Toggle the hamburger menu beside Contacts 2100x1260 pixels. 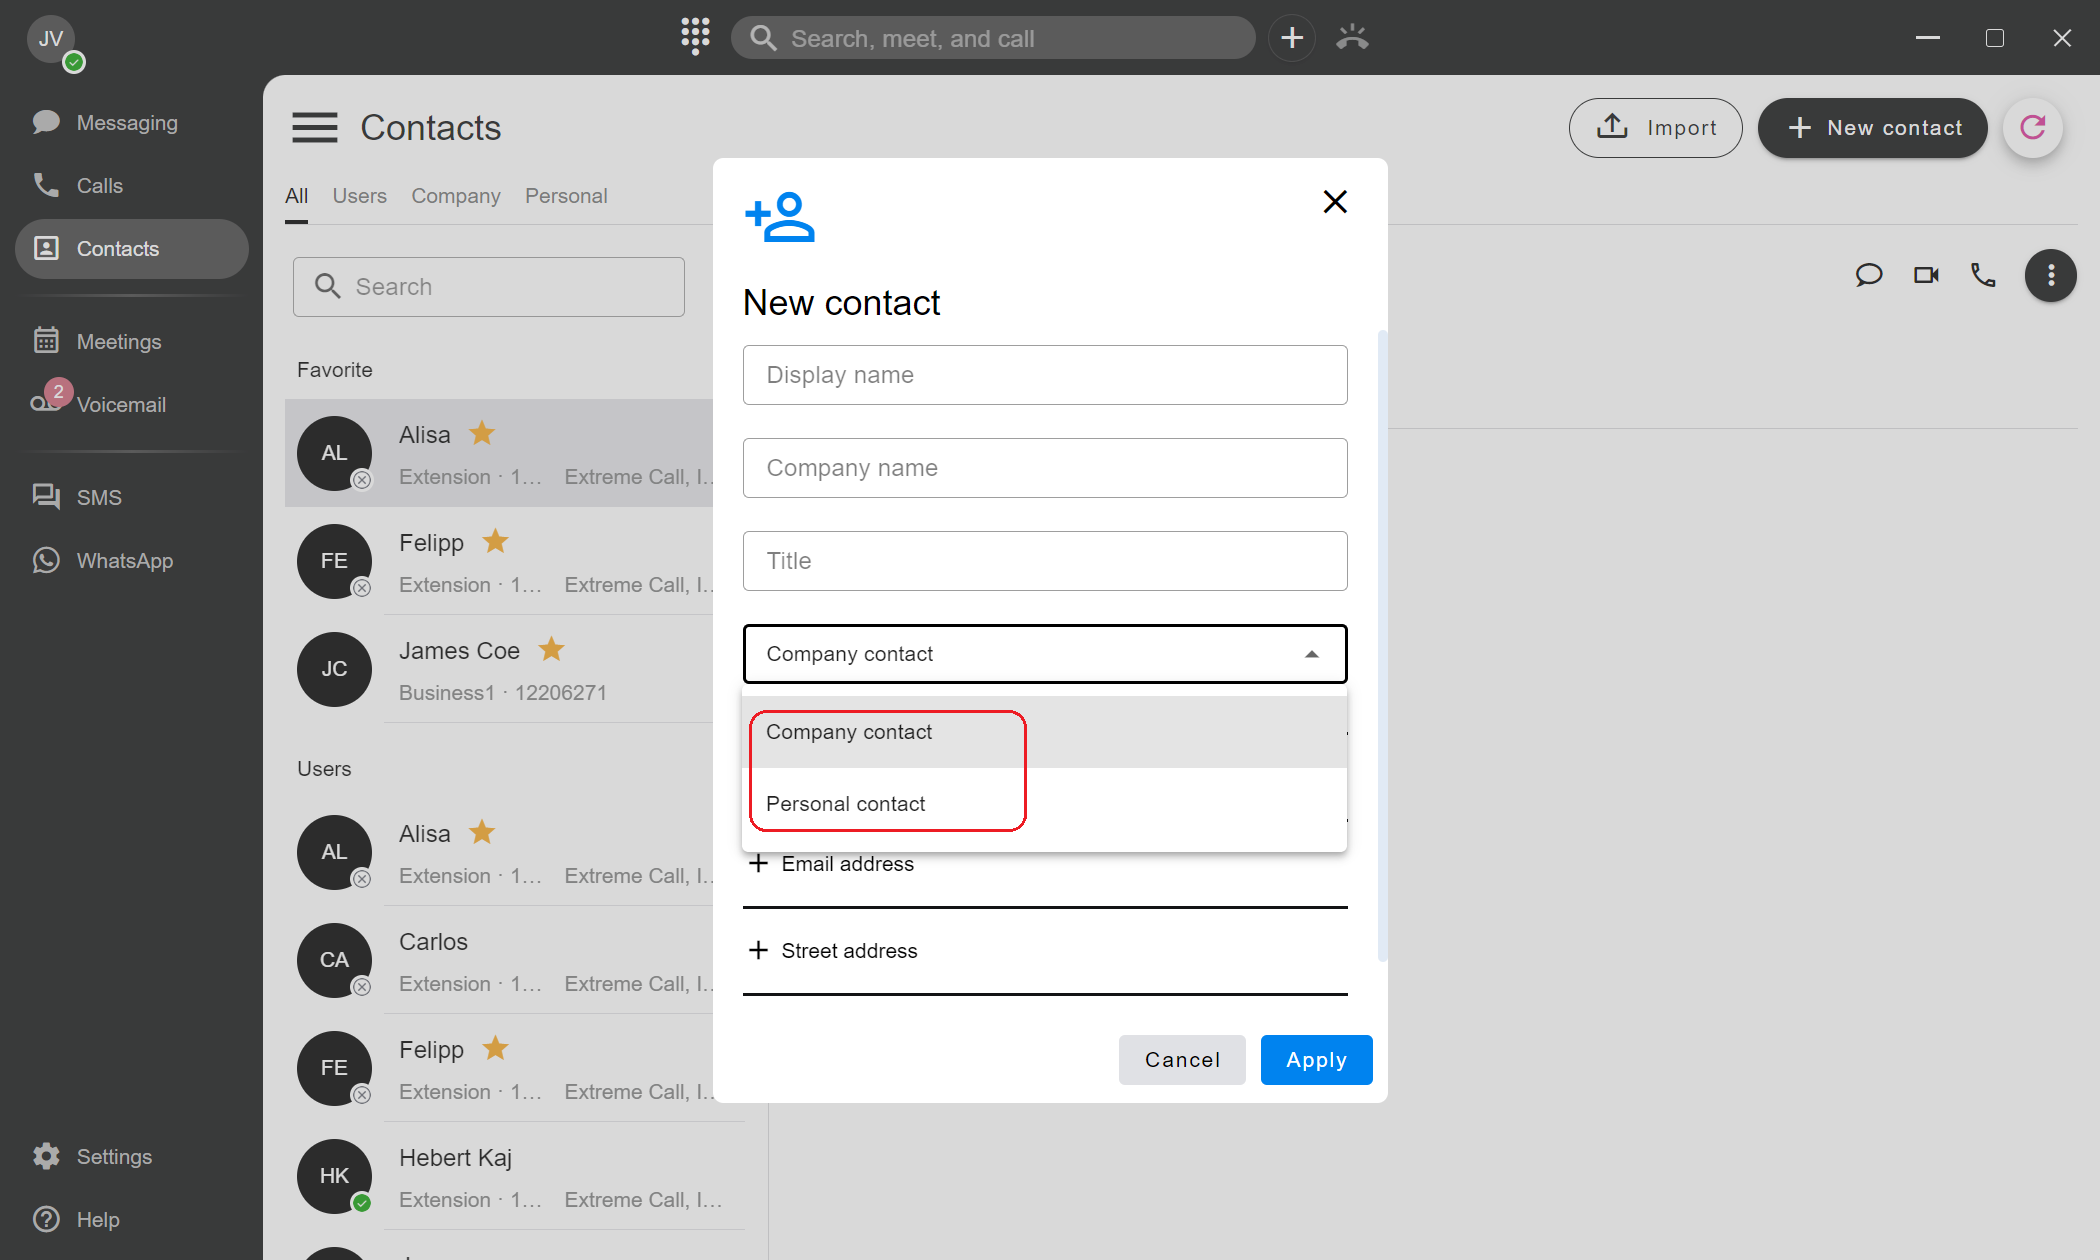click(x=314, y=128)
